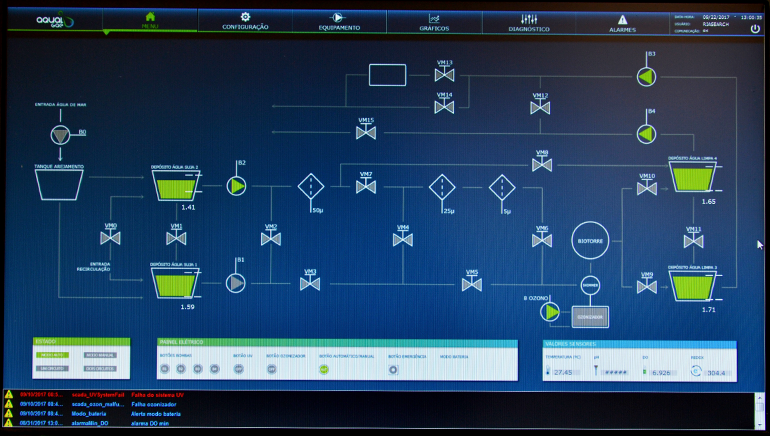Viewport: 770px width, 436px height.
Task: Click the B Ozono pump icon
Action: pyautogui.click(x=551, y=312)
